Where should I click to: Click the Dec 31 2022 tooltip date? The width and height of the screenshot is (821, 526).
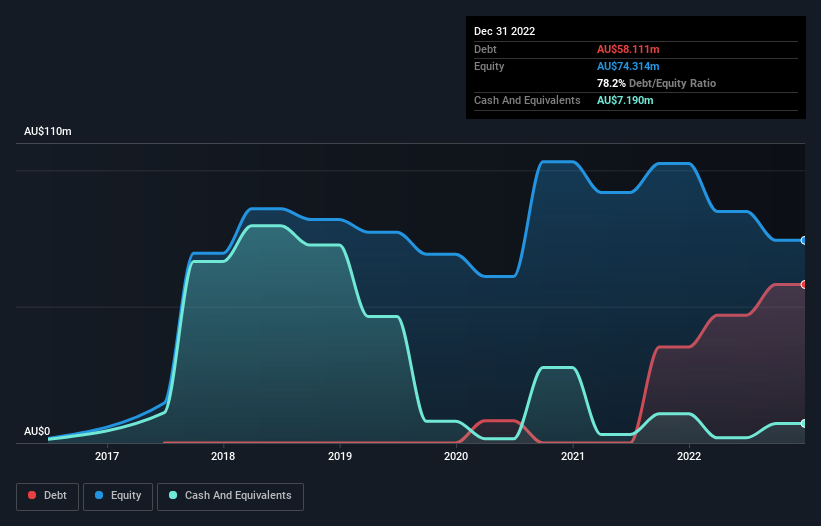coord(505,31)
